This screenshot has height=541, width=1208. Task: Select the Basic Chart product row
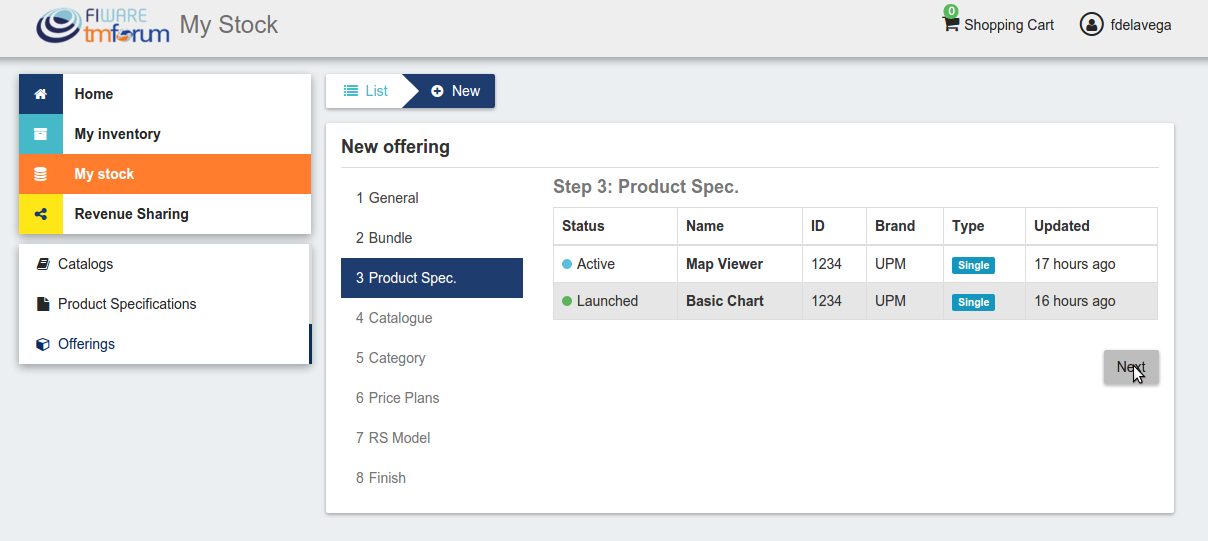click(855, 301)
